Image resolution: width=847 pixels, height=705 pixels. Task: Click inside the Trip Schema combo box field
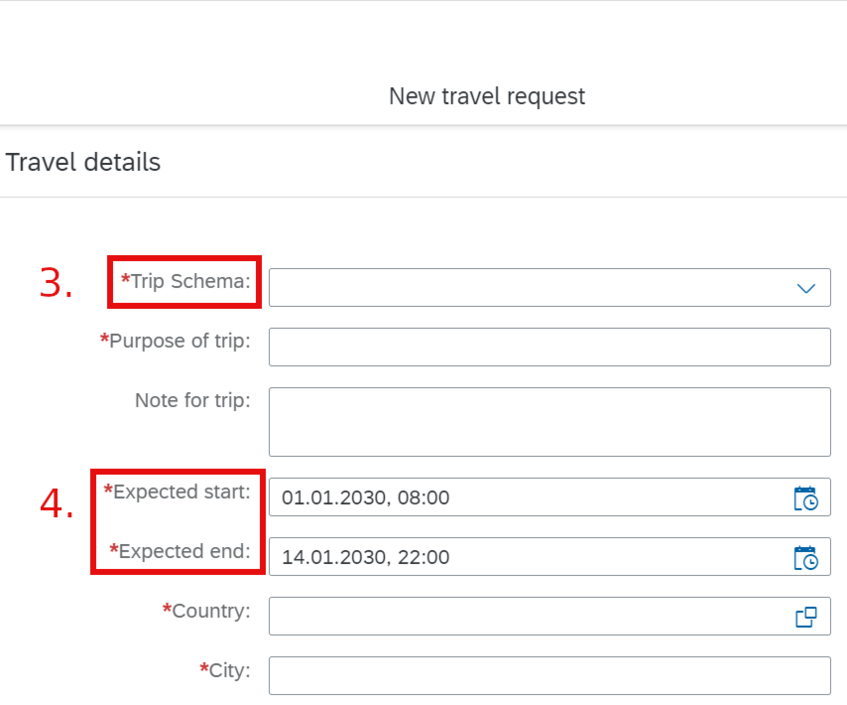click(549, 287)
